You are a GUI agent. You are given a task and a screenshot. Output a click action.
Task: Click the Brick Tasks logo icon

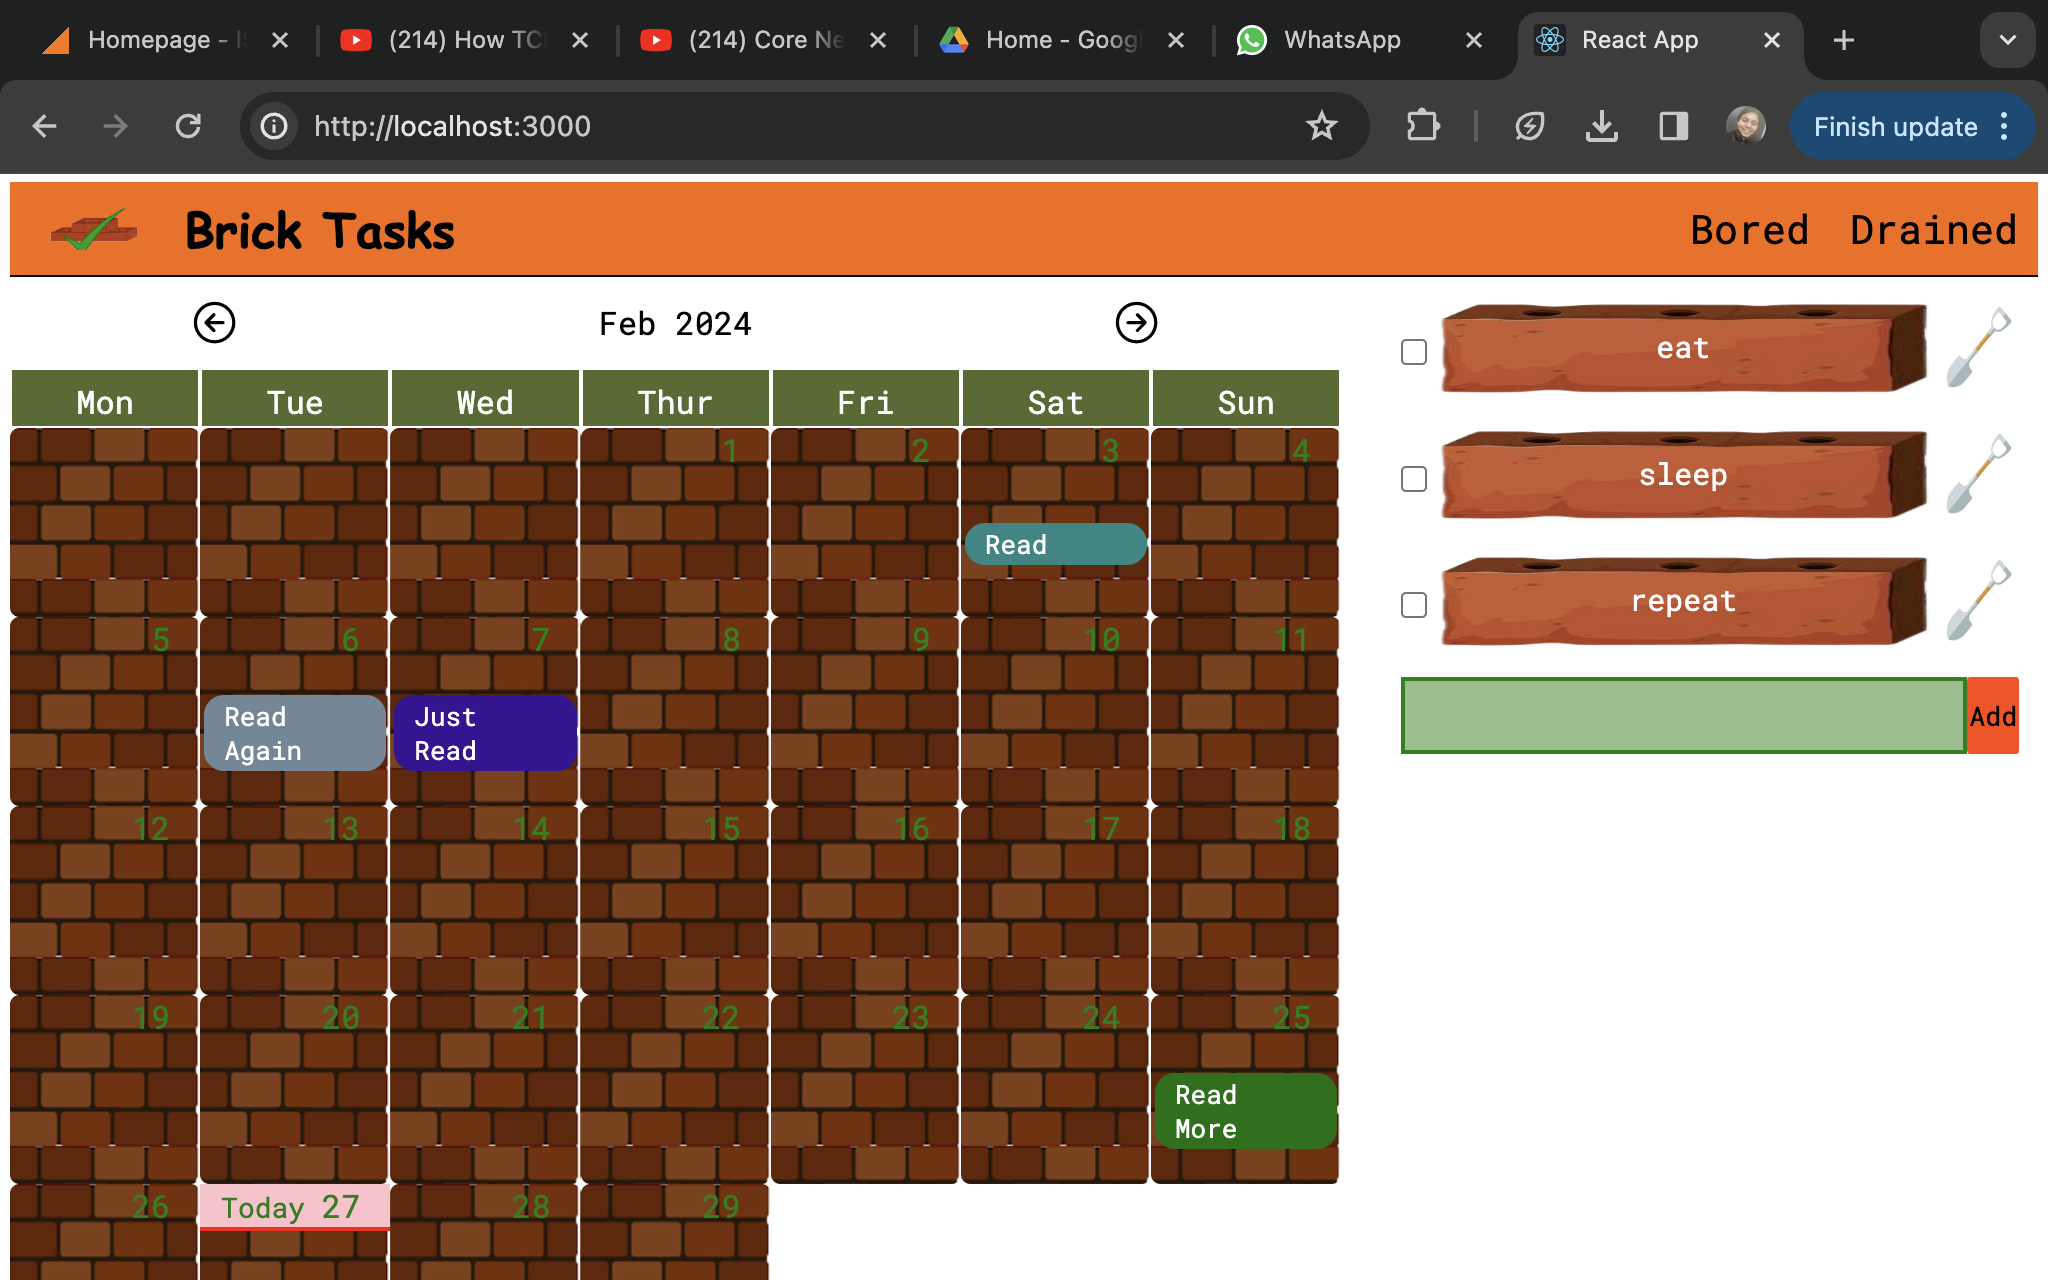pyautogui.click(x=94, y=230)
